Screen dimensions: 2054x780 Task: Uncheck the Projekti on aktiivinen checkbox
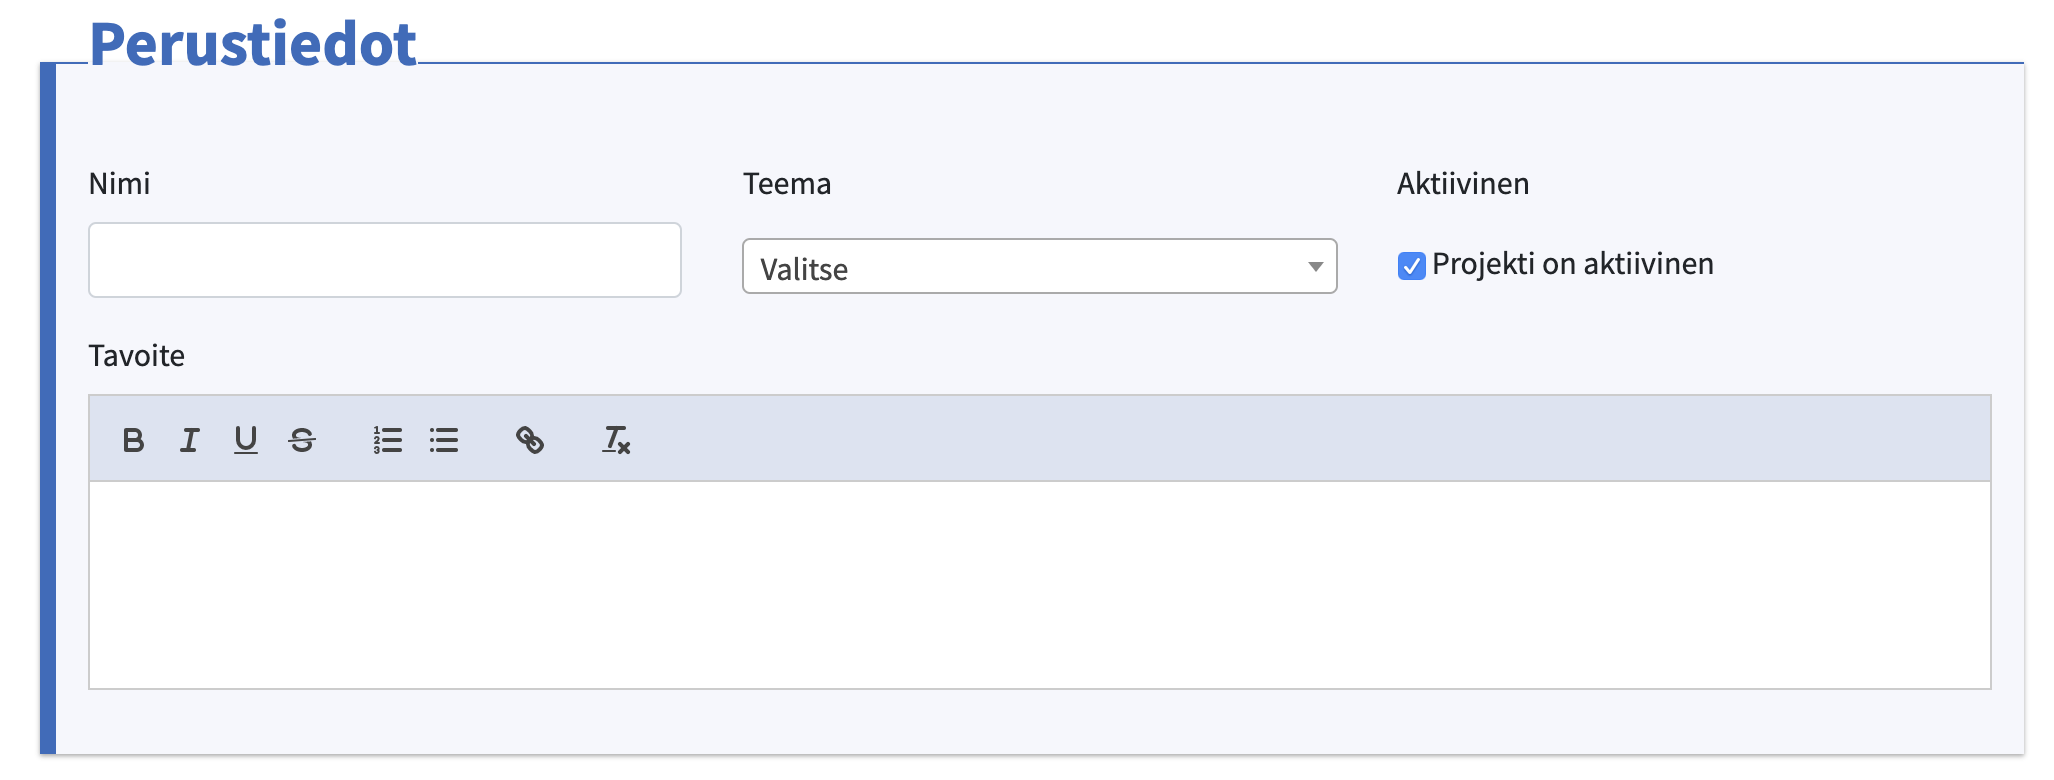[x=1411, y=266]
